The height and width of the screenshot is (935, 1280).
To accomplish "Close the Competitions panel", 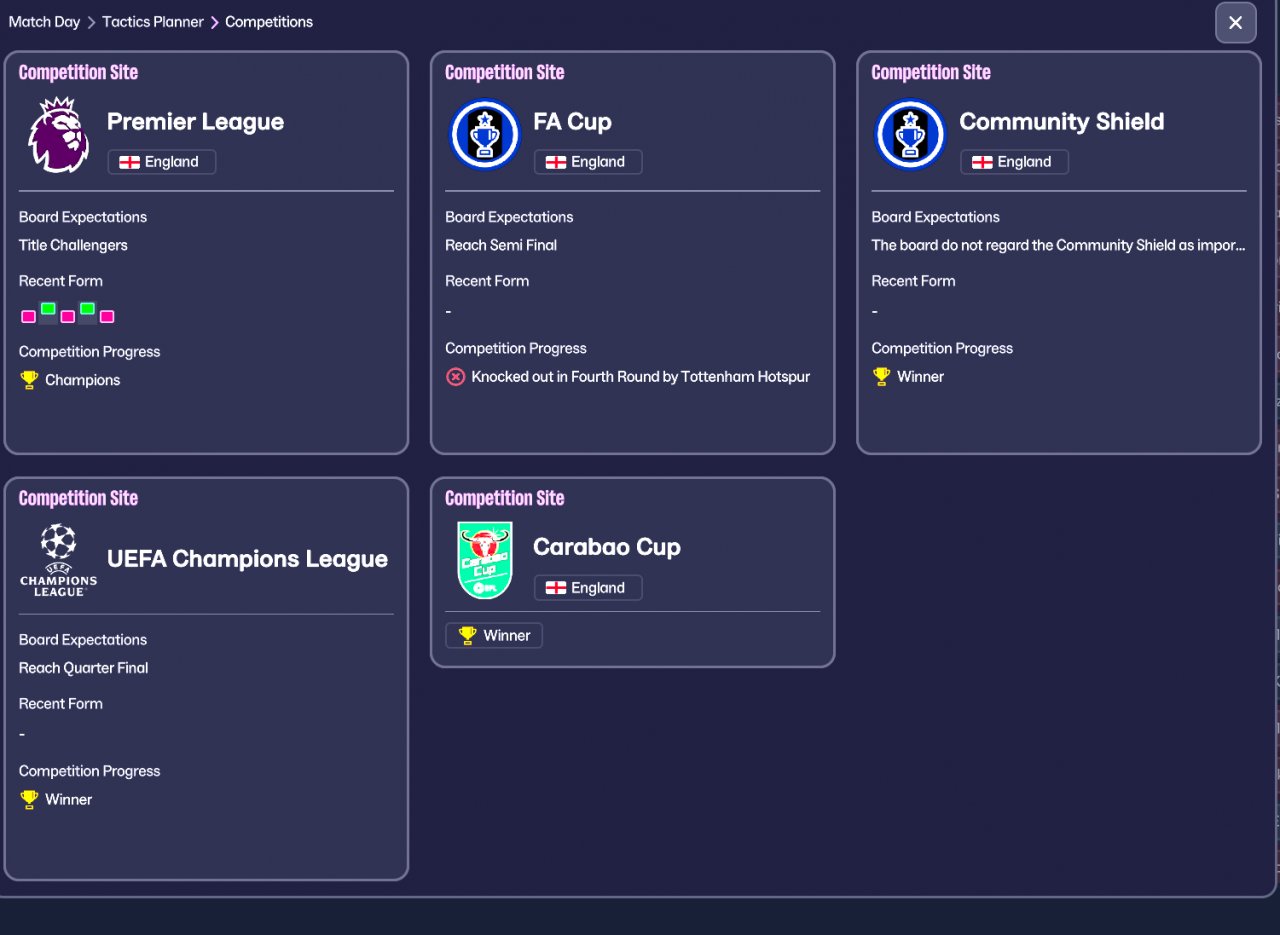I will tap(1235, 23).
